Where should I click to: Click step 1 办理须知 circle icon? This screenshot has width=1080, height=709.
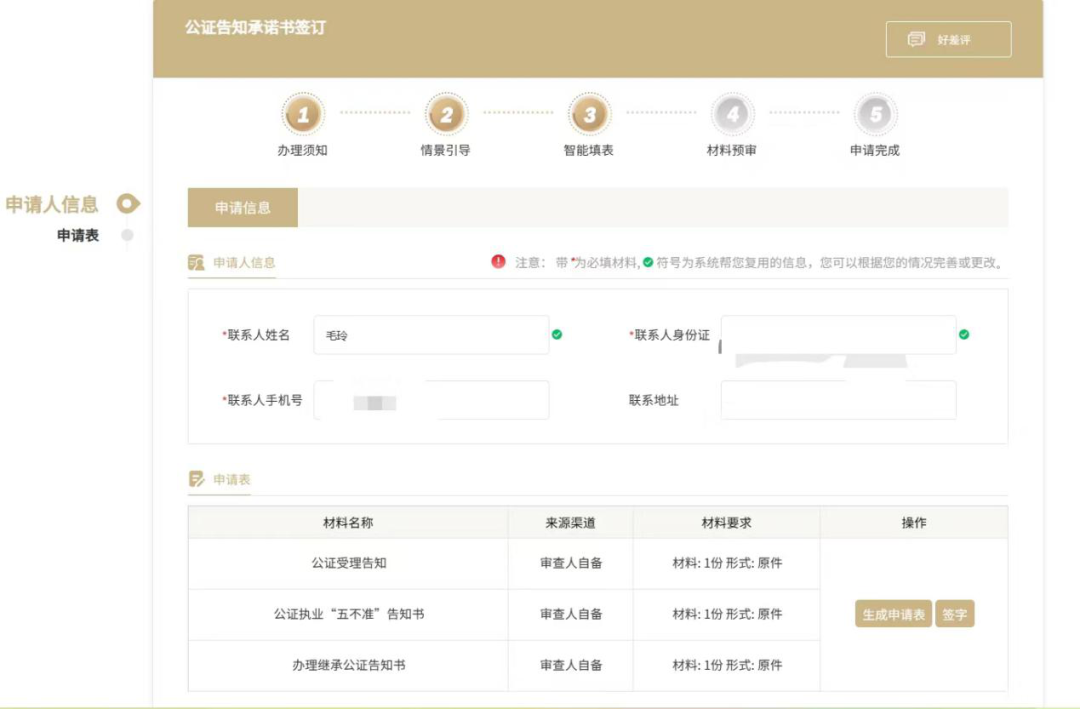click(x=303, y=115)
